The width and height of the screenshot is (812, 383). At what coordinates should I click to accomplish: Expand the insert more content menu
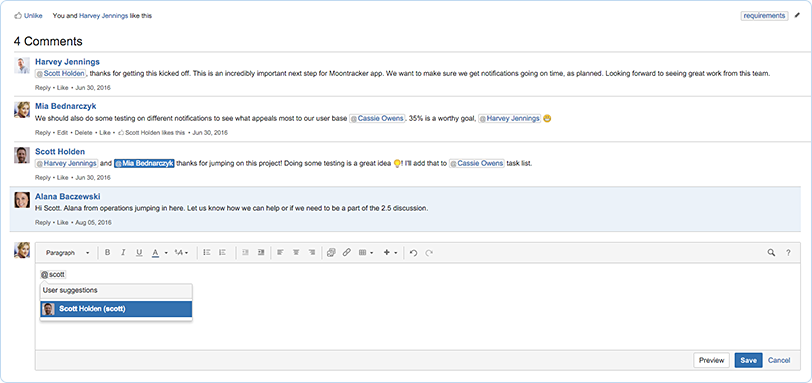click(390, 253)
